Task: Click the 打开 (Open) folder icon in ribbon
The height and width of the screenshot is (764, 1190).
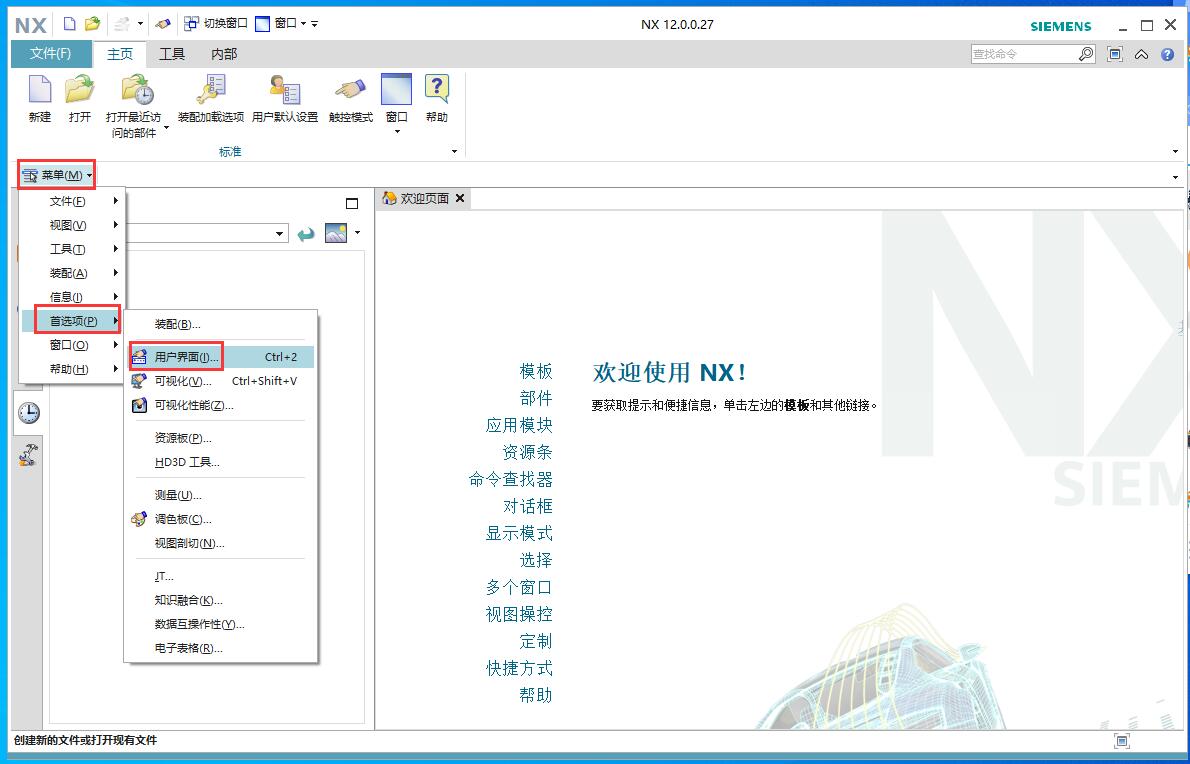Action: tap(80, 91)
